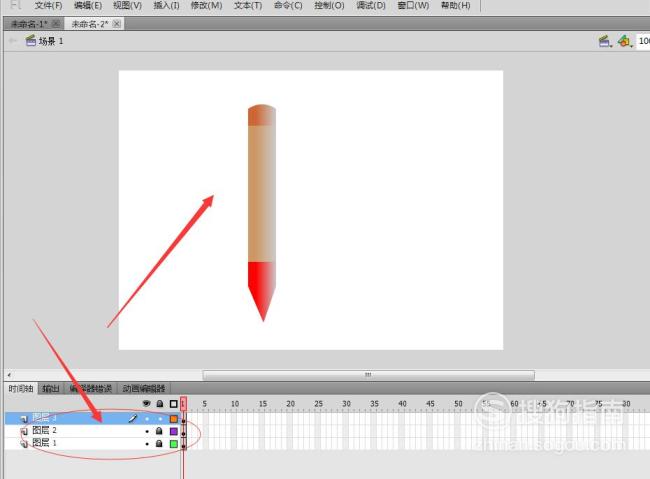Click the 图层 2 layer type icon
The width and height of the screenshot is (650, 479).
tap(24, 431)
